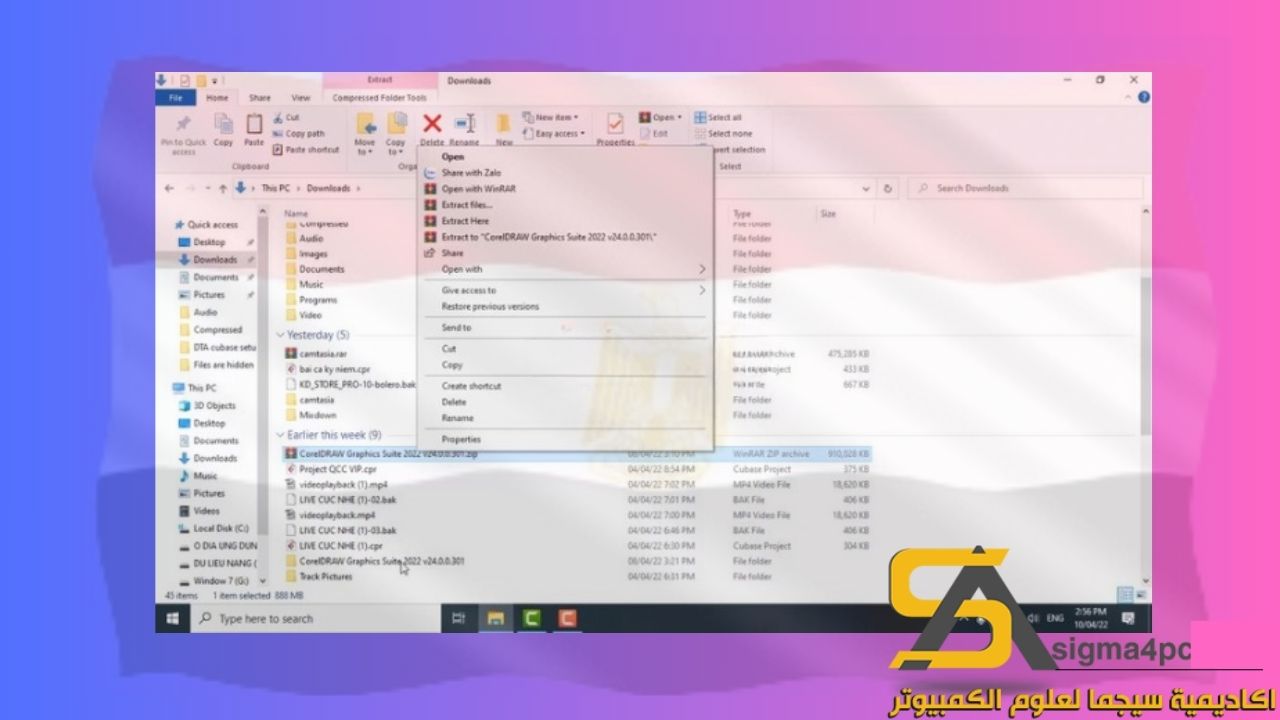Open the ribbon Open dropdown arrow
Viewport: 1280px width, 720px height.
pos(679,117)
